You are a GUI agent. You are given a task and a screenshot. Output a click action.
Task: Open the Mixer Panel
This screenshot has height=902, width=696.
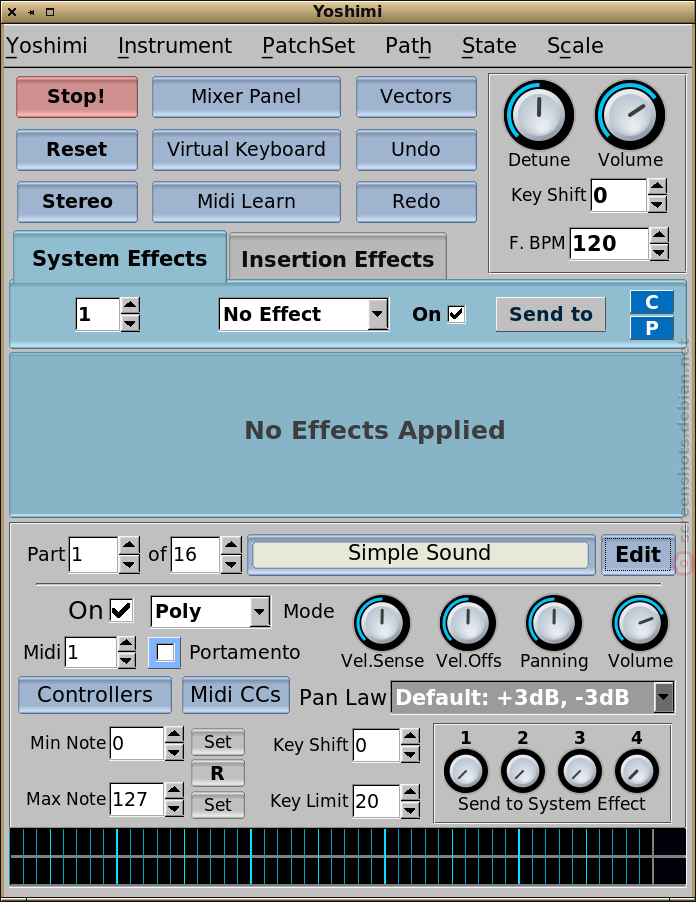click(246, 97)
